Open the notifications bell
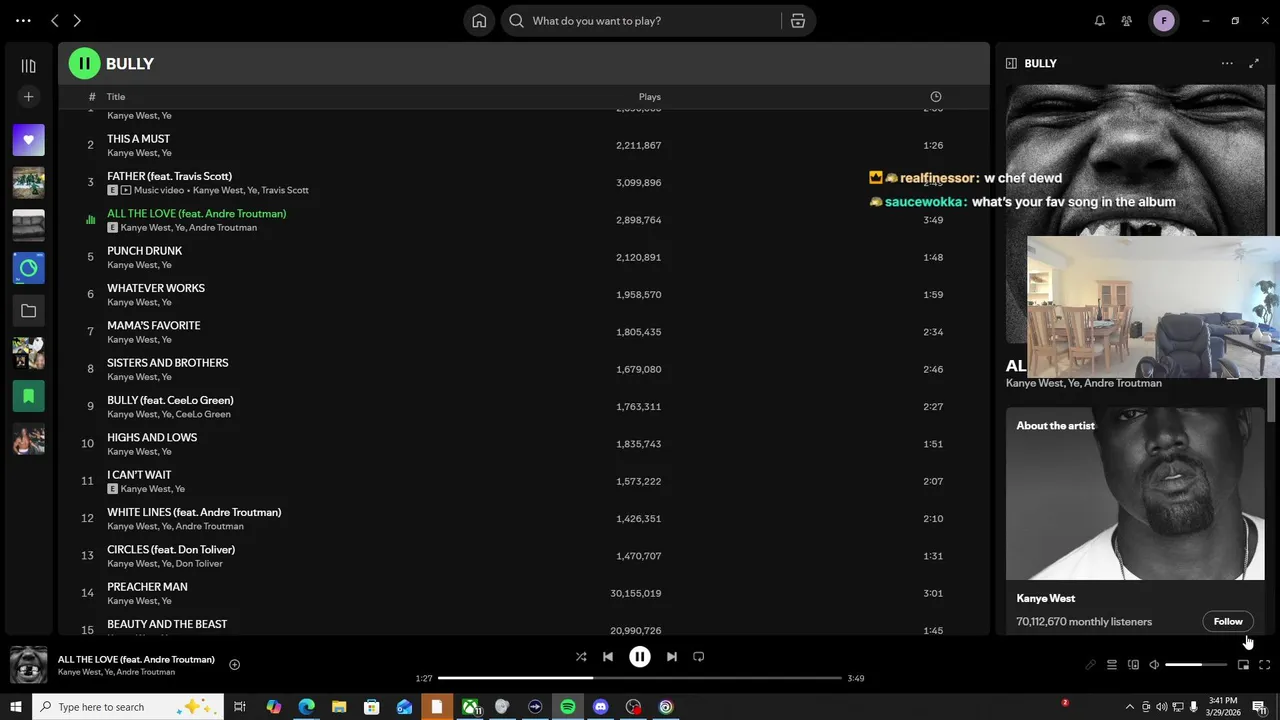Image resolution: width=1280 pixels, height=720 pixels. click(1100, 21)
